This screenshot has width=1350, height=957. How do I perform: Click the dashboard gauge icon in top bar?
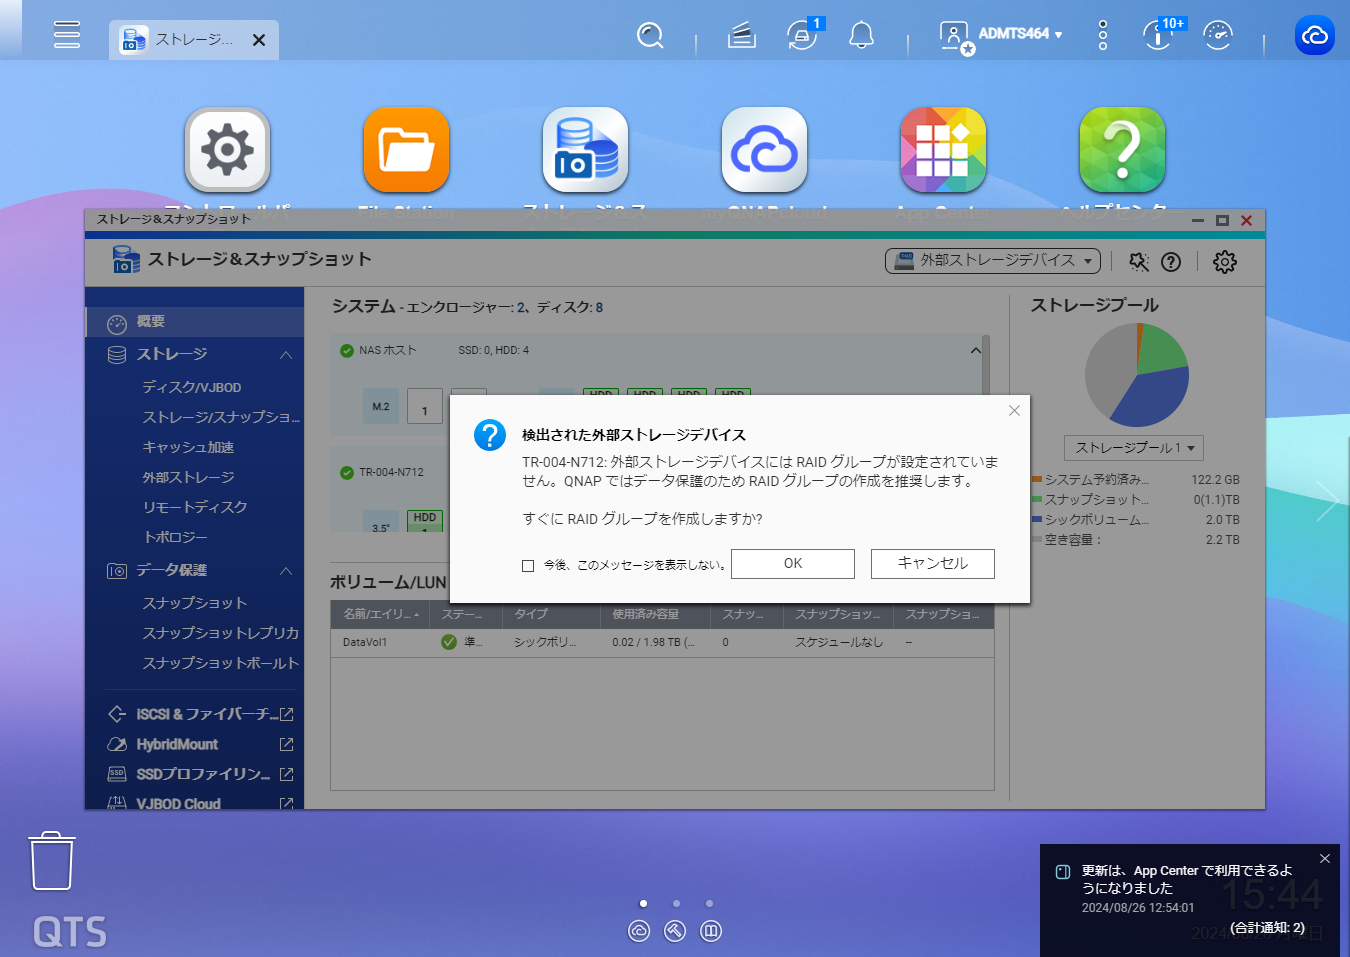(x=1217, y=36)
